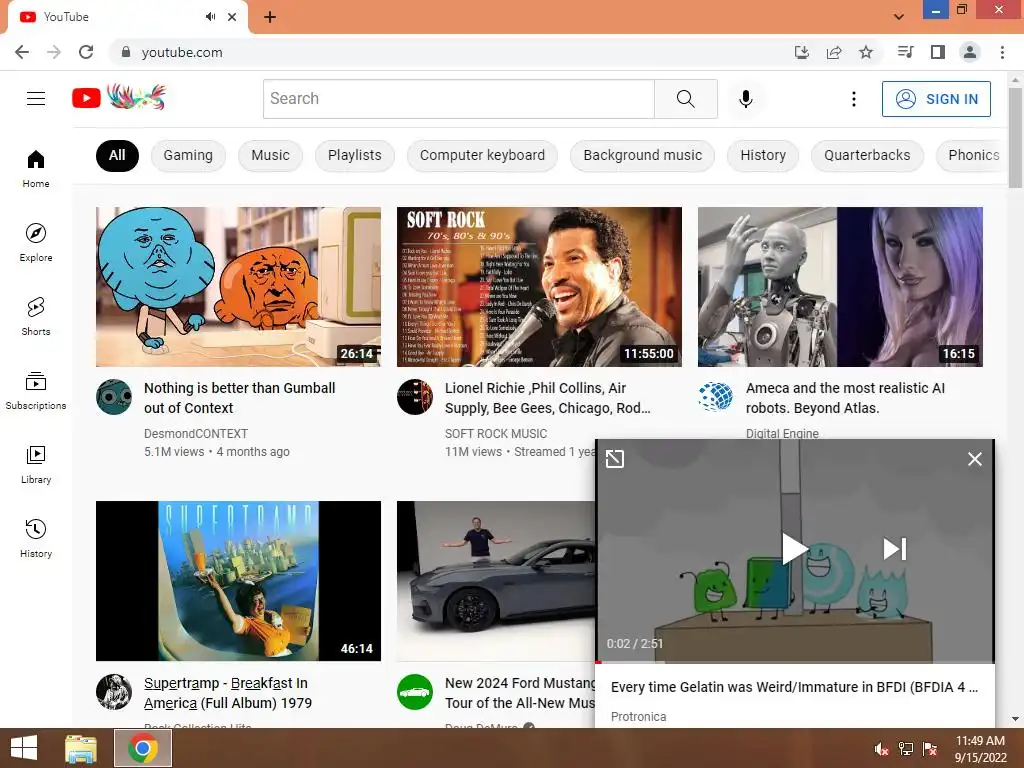Open YouTube settings three-dot menu
The width and height of the screenshot is (1024, 768).
[x=853, y=99]
